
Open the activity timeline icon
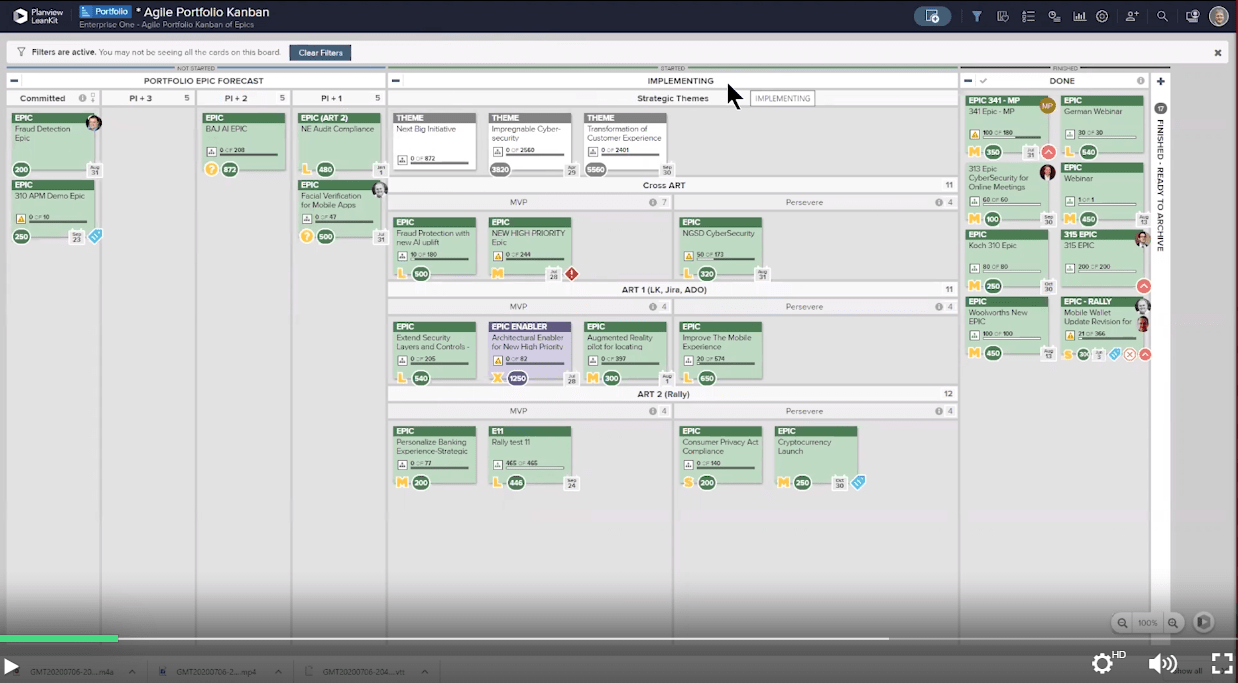pos(1054,16)
